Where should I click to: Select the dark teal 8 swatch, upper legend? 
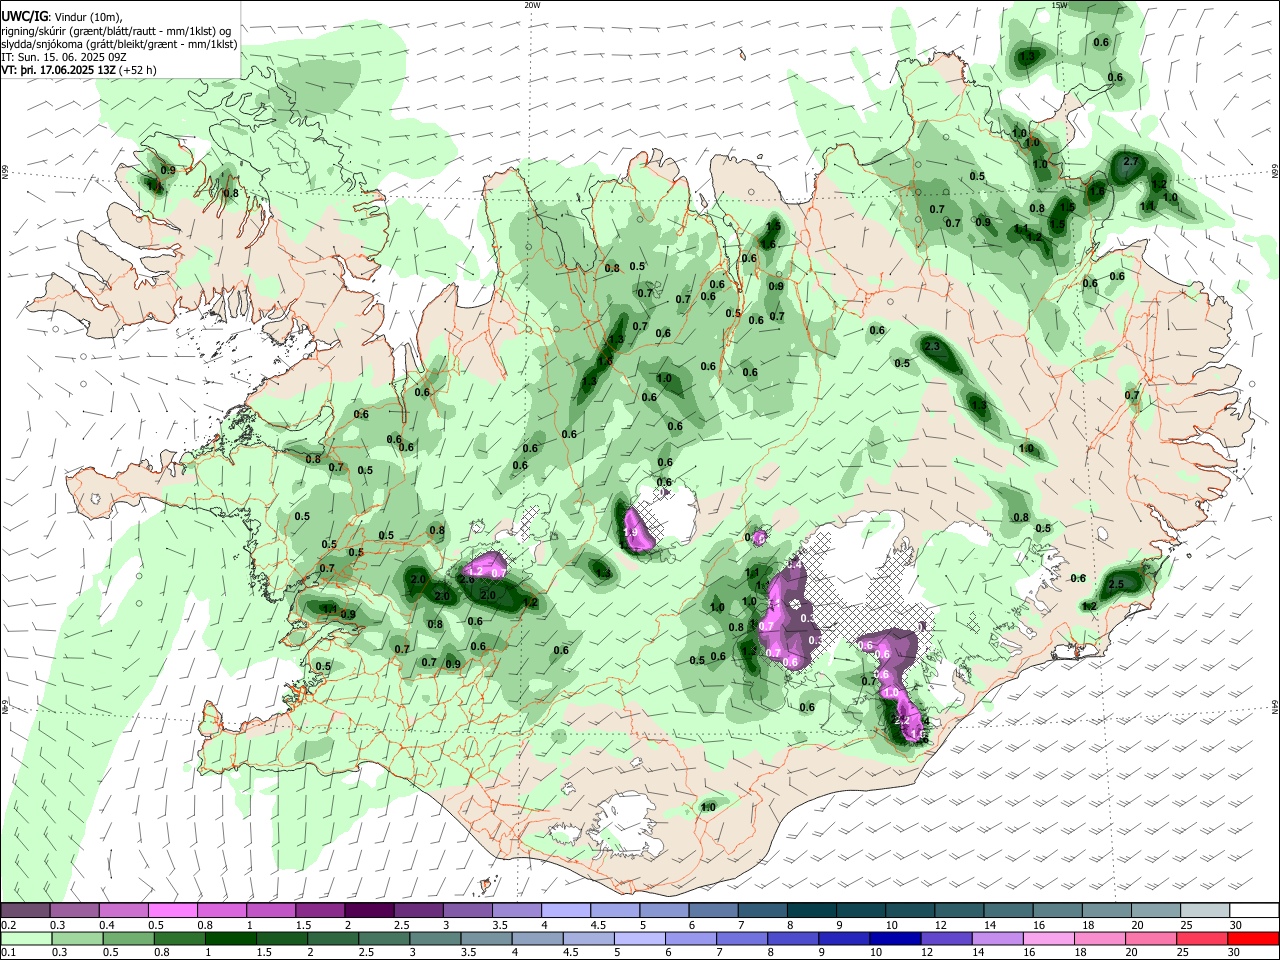pos(812,910)
